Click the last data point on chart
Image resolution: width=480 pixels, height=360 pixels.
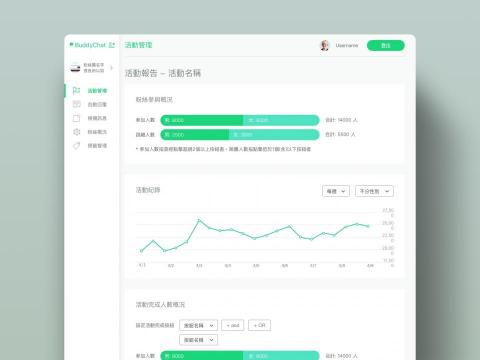point(368,226)
